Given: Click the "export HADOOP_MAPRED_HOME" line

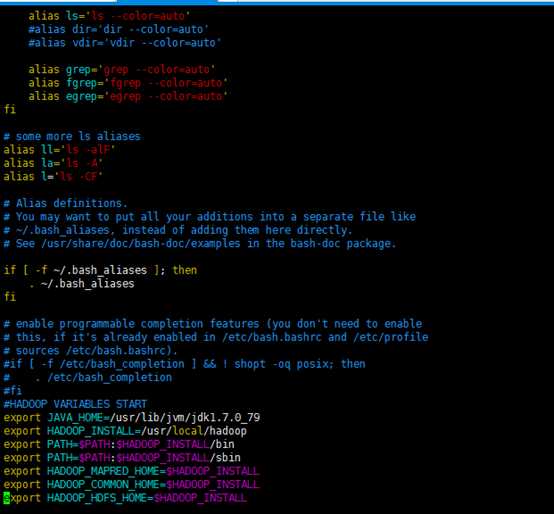Looking at the screenshot, I should 131,471.
